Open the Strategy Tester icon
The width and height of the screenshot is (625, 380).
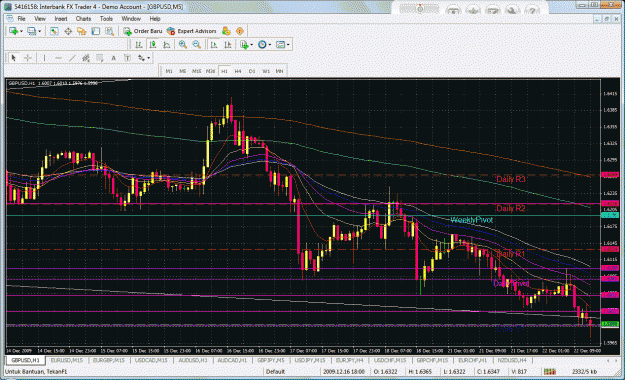[109, 31]
